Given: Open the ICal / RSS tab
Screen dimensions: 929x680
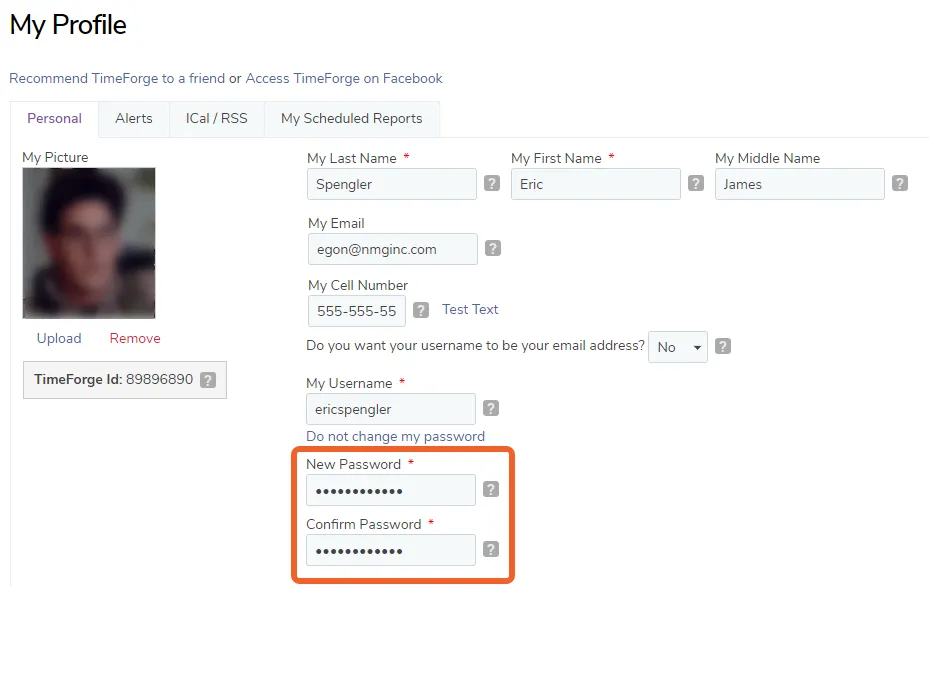Looking at the screenshot, I should [x=217, y=118].
